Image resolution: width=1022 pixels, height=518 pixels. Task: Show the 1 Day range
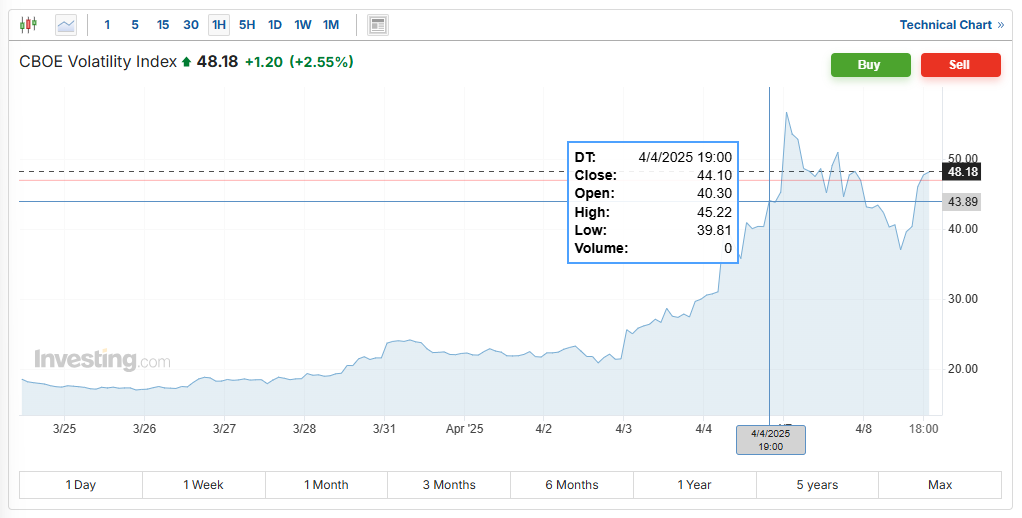click(81, 485)
